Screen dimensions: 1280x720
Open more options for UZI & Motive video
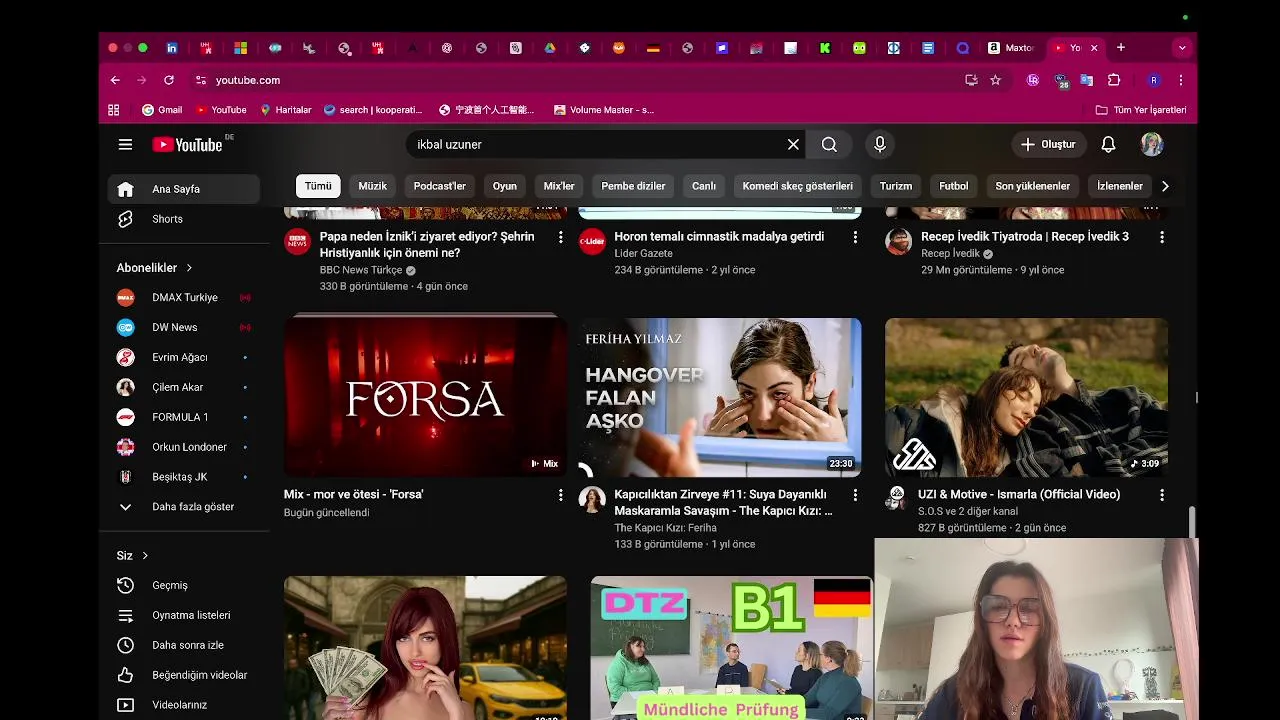(1162, 495)
